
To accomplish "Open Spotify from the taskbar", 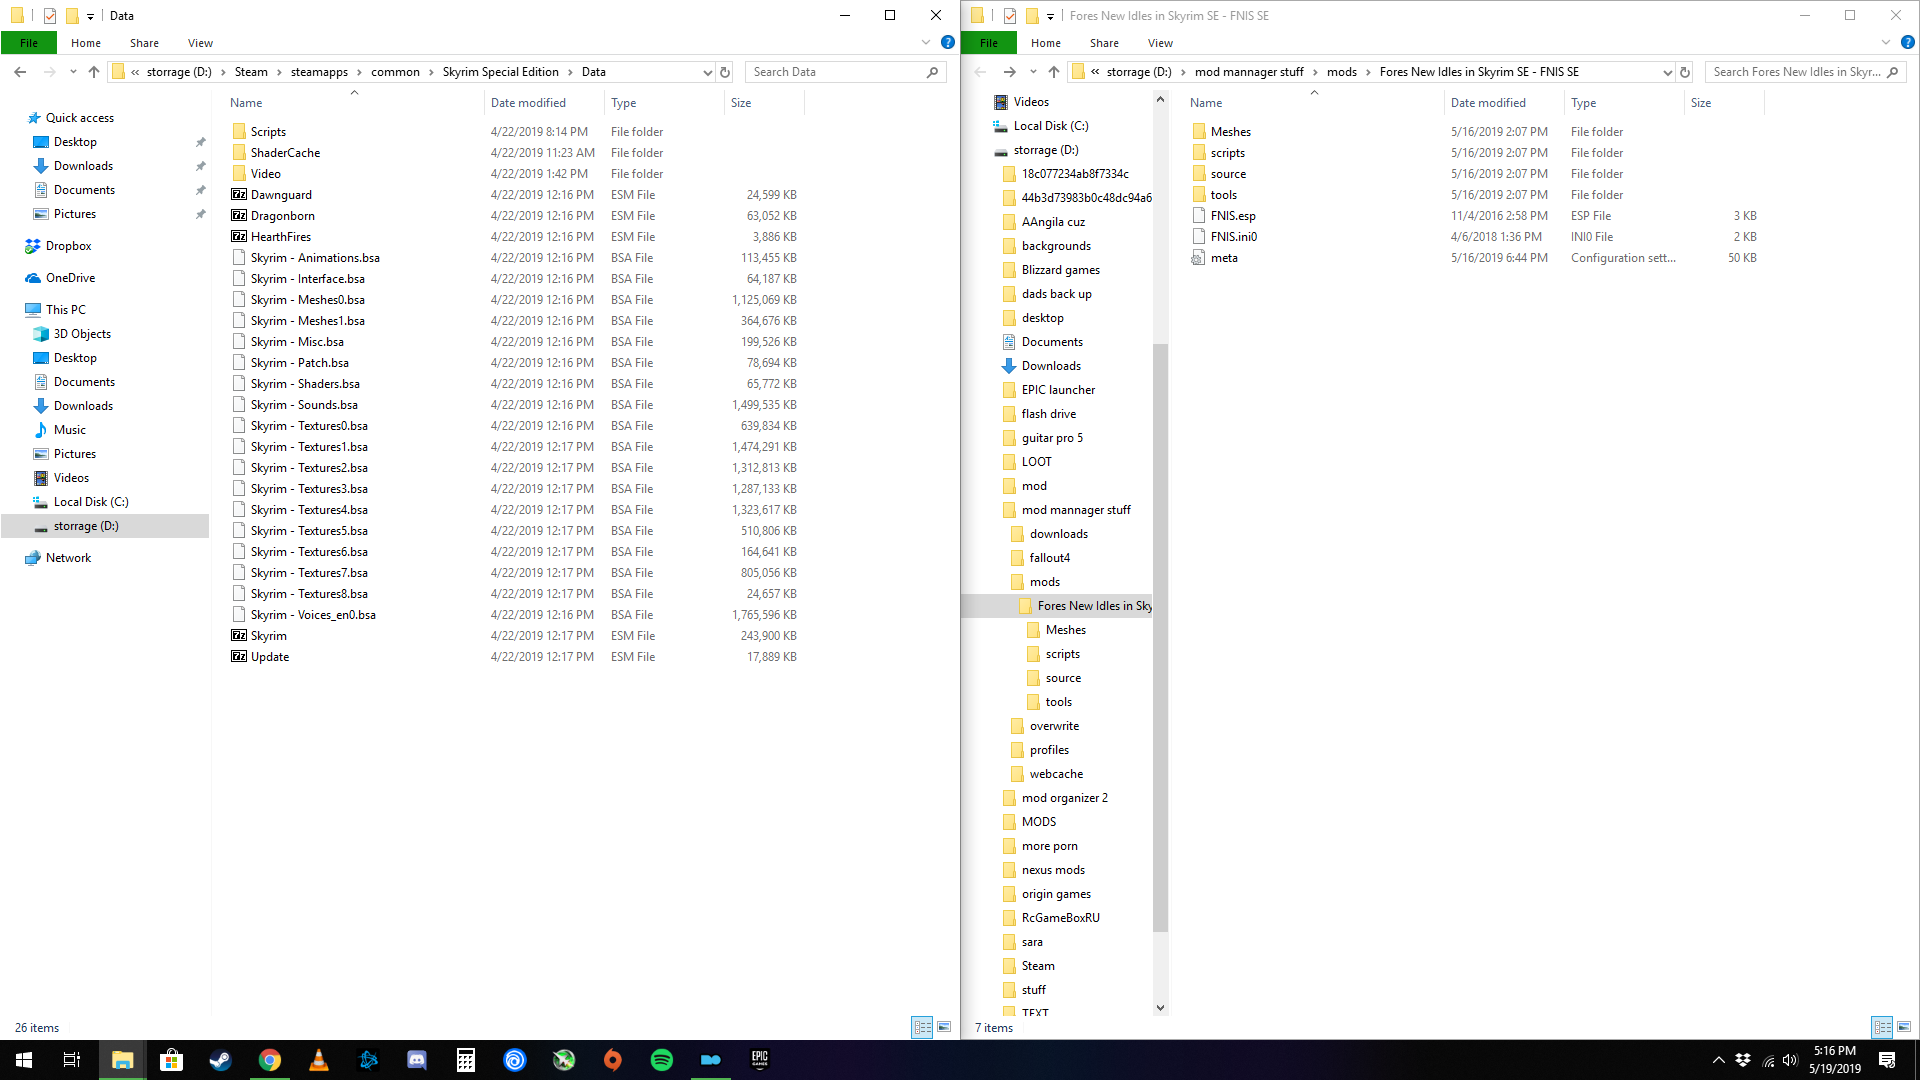I will point(662,1060).
